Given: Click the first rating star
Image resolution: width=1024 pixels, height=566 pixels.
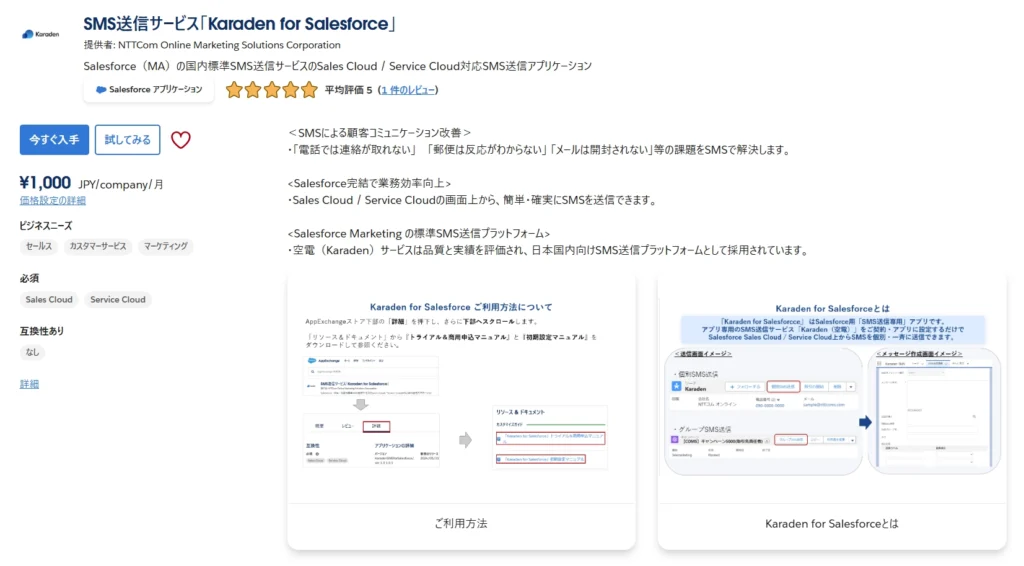Looking at the screenshot, I should 234,90.
